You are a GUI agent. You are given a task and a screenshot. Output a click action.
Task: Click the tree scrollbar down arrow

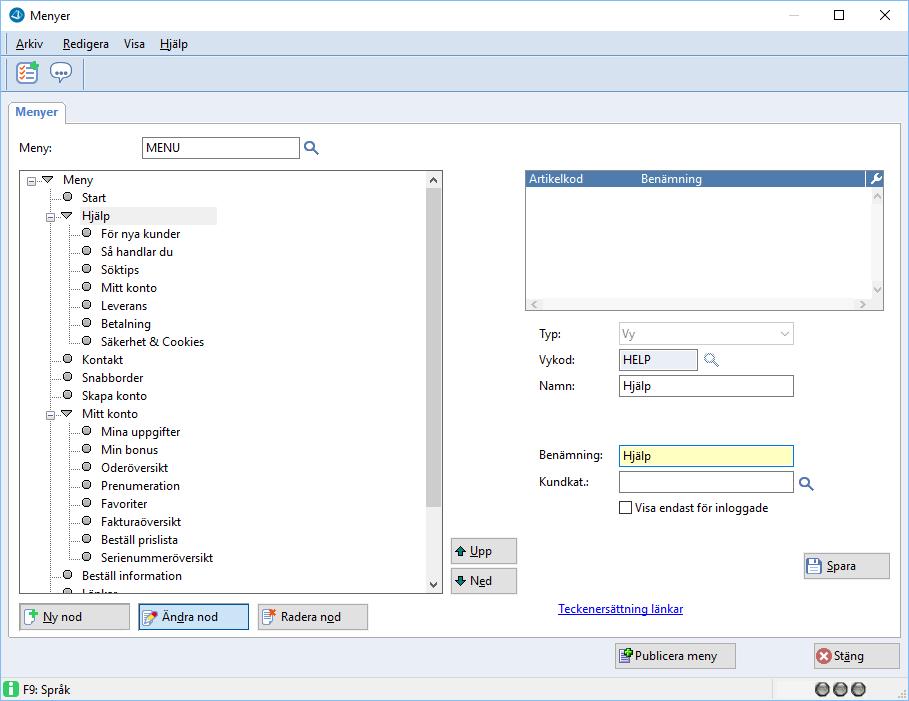tap(433, 584)
